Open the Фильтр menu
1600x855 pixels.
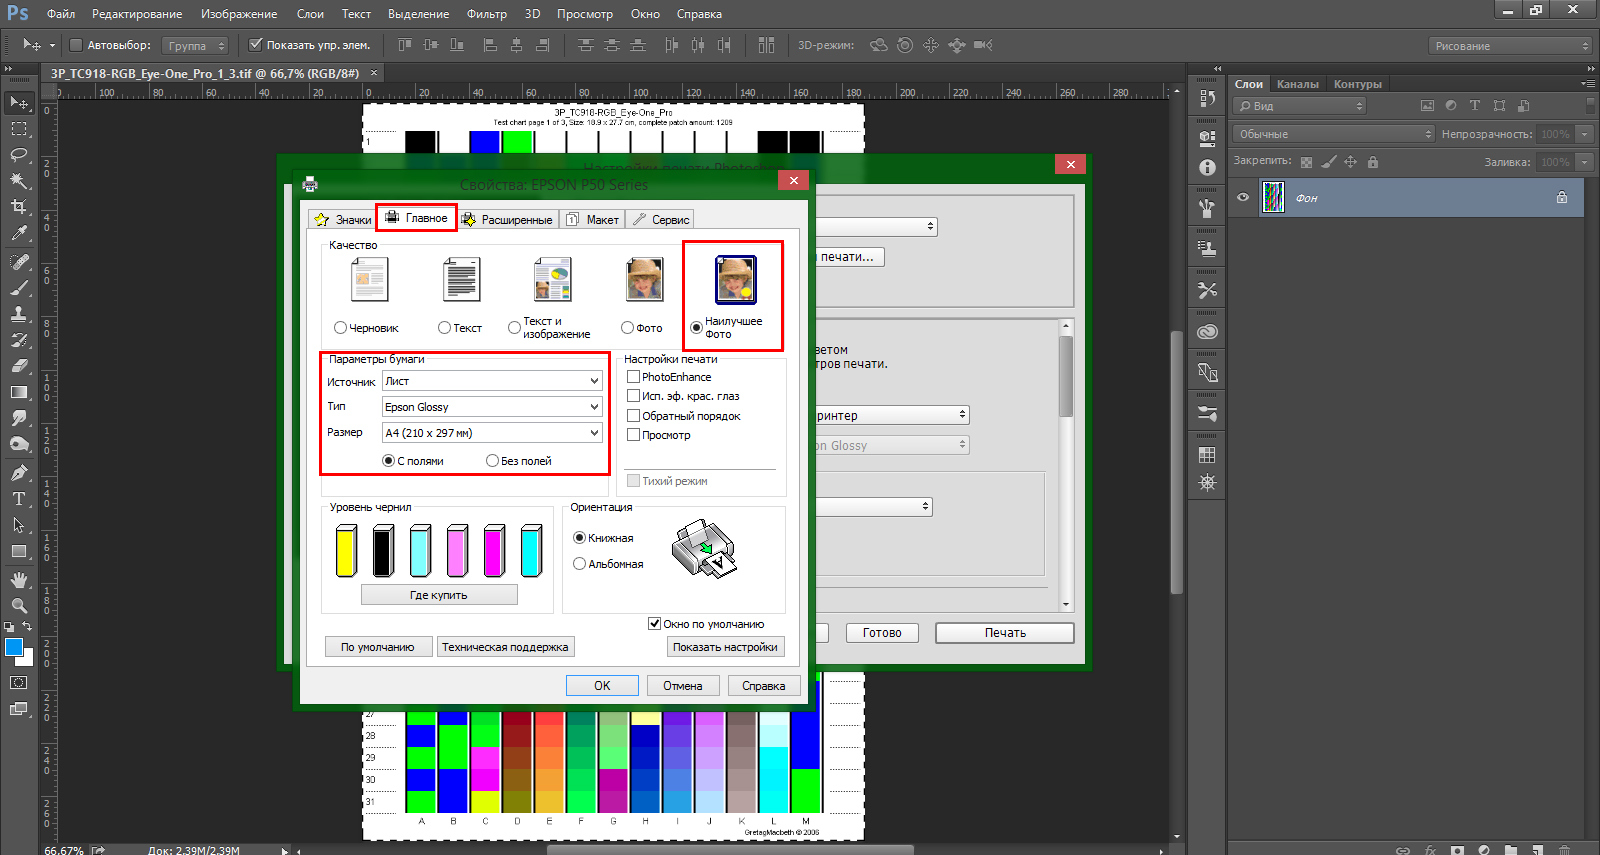[487, 14]
